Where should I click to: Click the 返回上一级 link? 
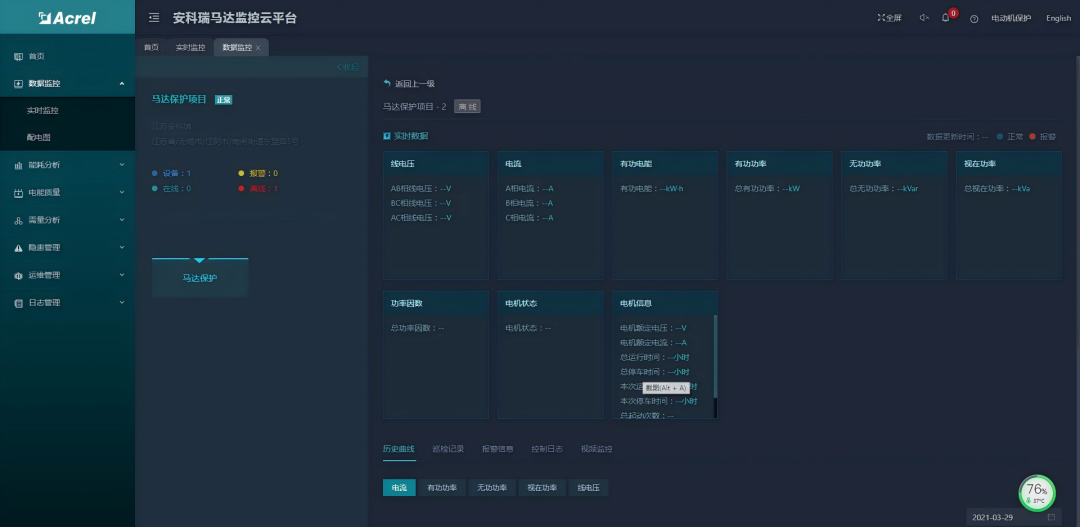click(415, 83)
